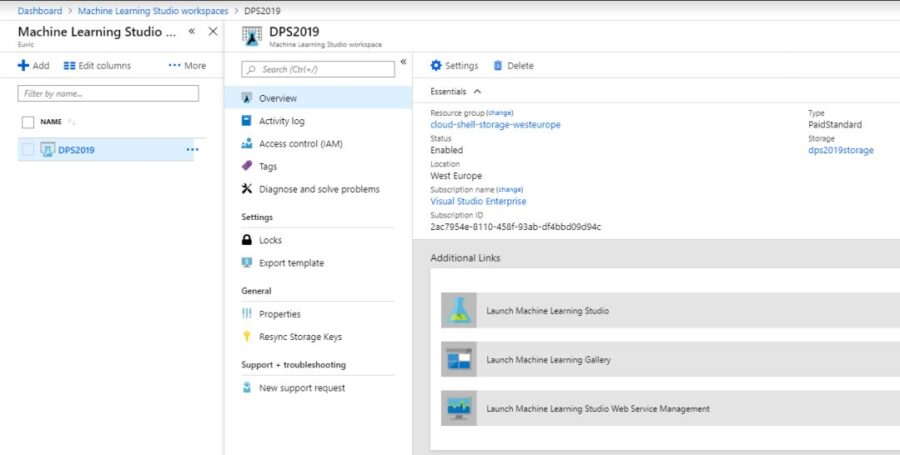Click the Launch Machine Learning Studio flask icon
900x455 pixels.
459,310
